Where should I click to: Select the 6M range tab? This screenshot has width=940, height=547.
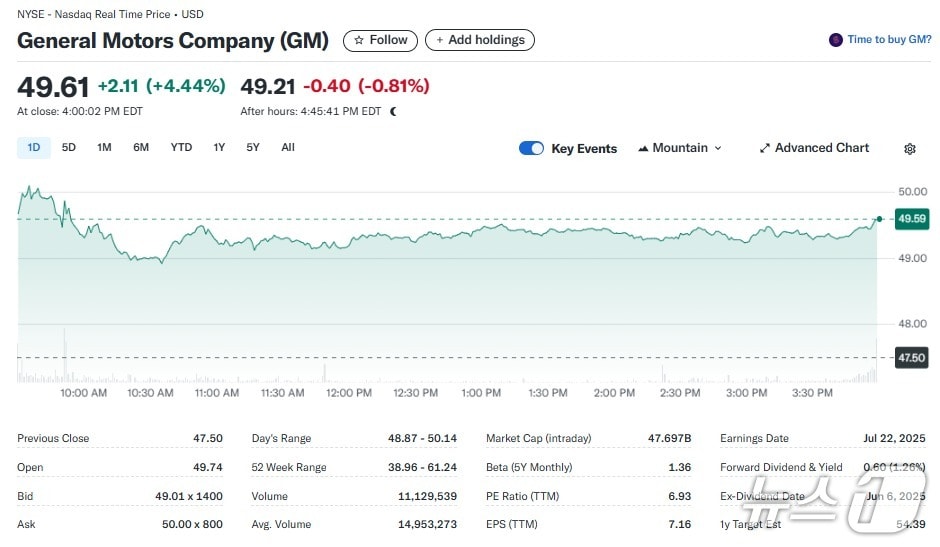click(x=141, y=148)
